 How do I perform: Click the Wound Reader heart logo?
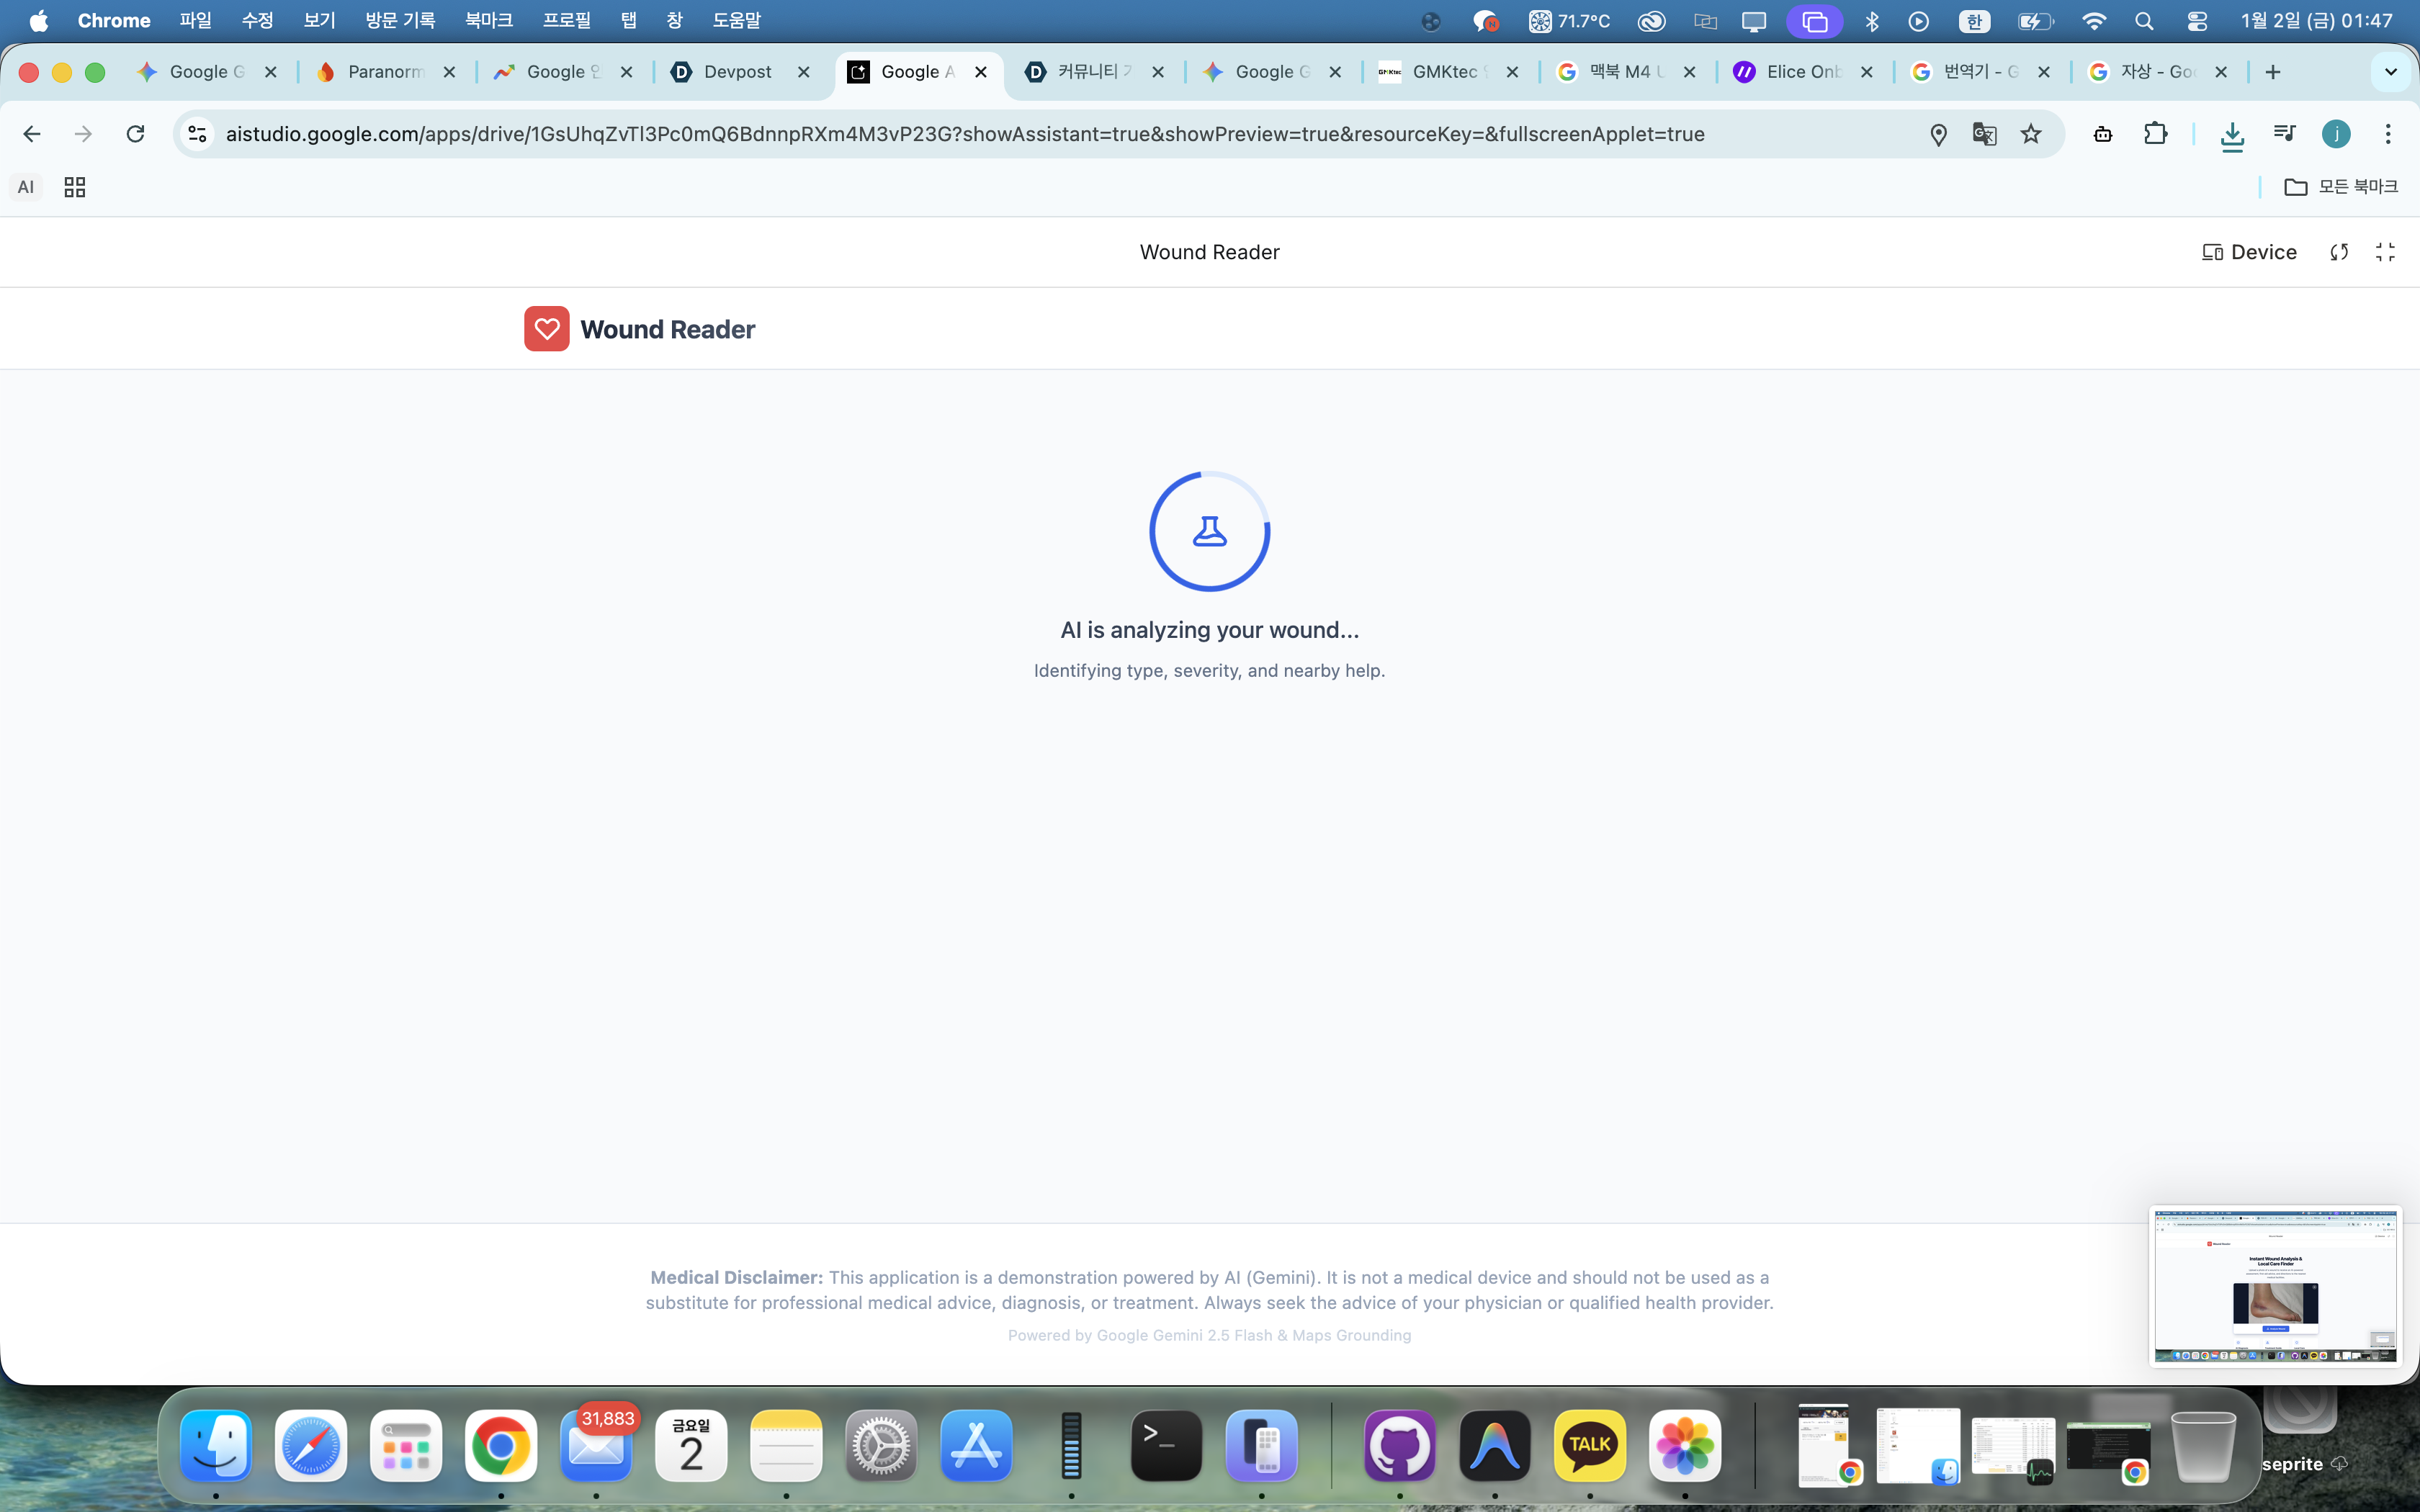coord(546,329)
